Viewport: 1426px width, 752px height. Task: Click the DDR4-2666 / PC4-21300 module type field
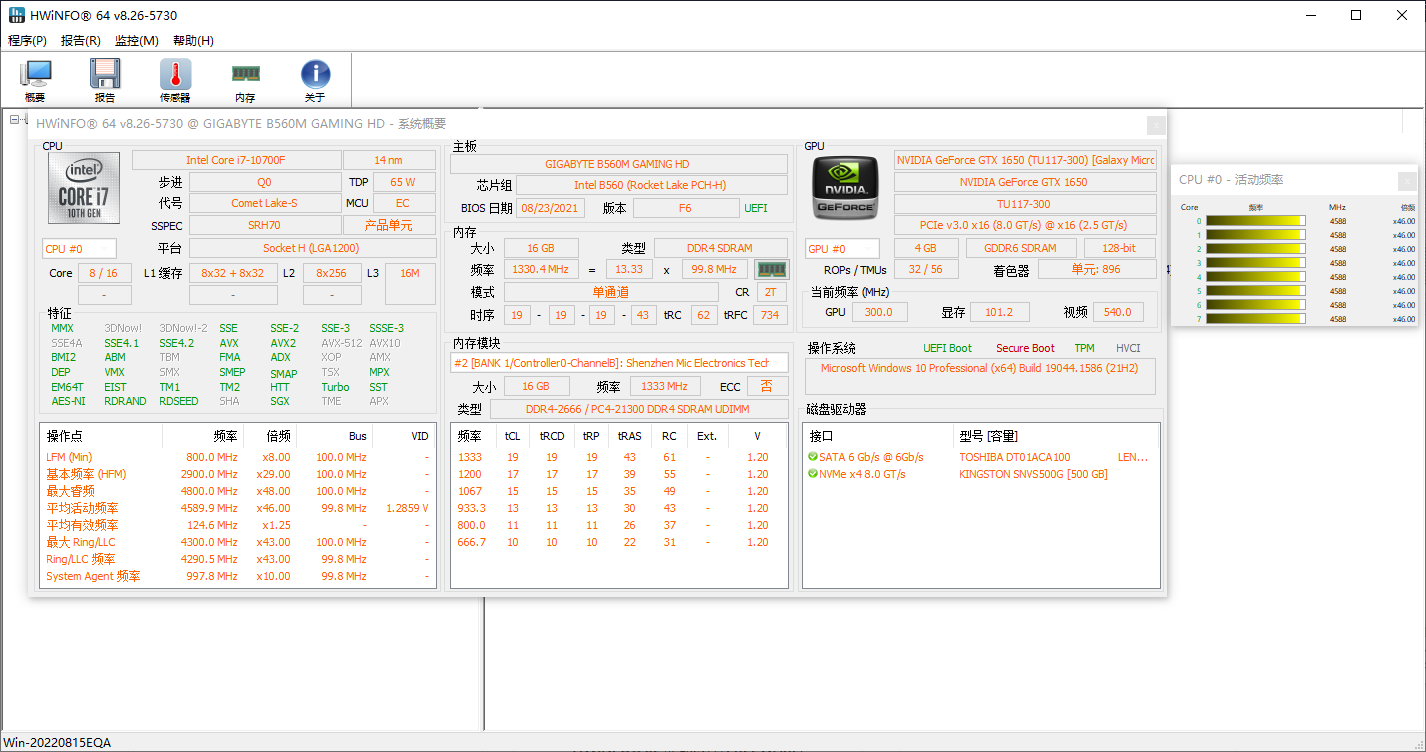click(639, 409)
